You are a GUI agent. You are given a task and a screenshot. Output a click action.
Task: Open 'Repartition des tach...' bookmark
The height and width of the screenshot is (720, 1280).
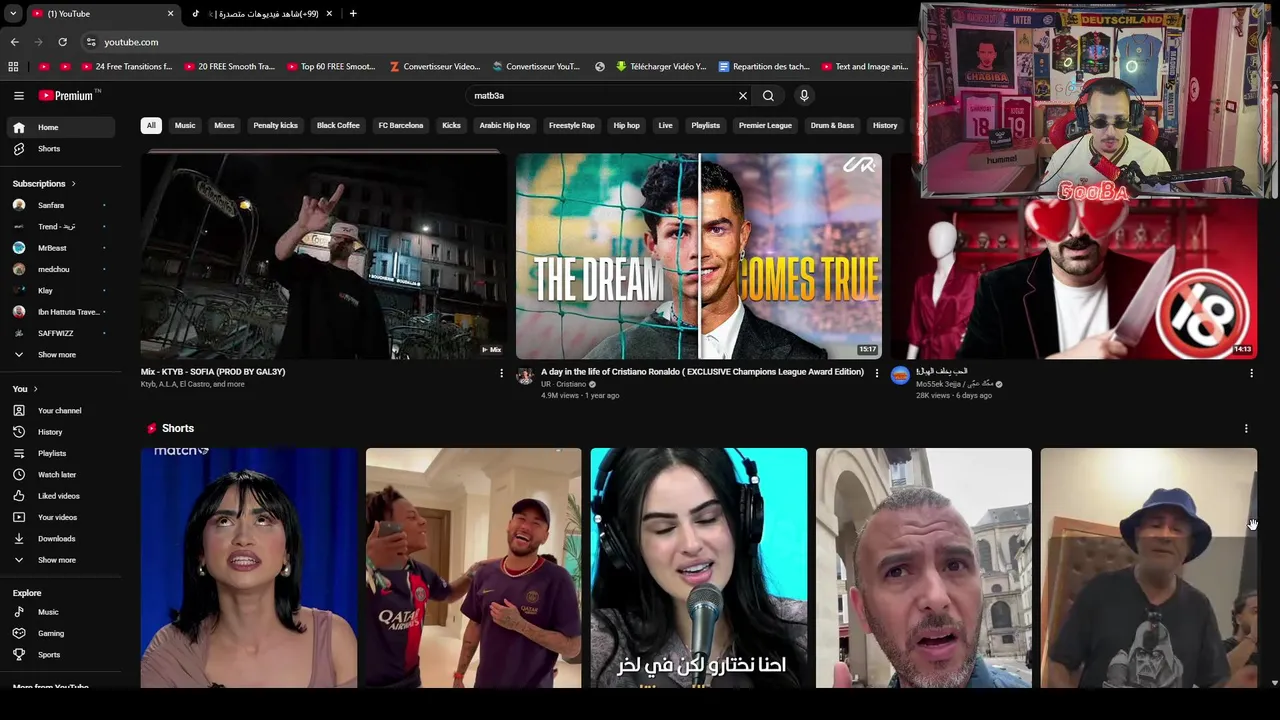765,67
